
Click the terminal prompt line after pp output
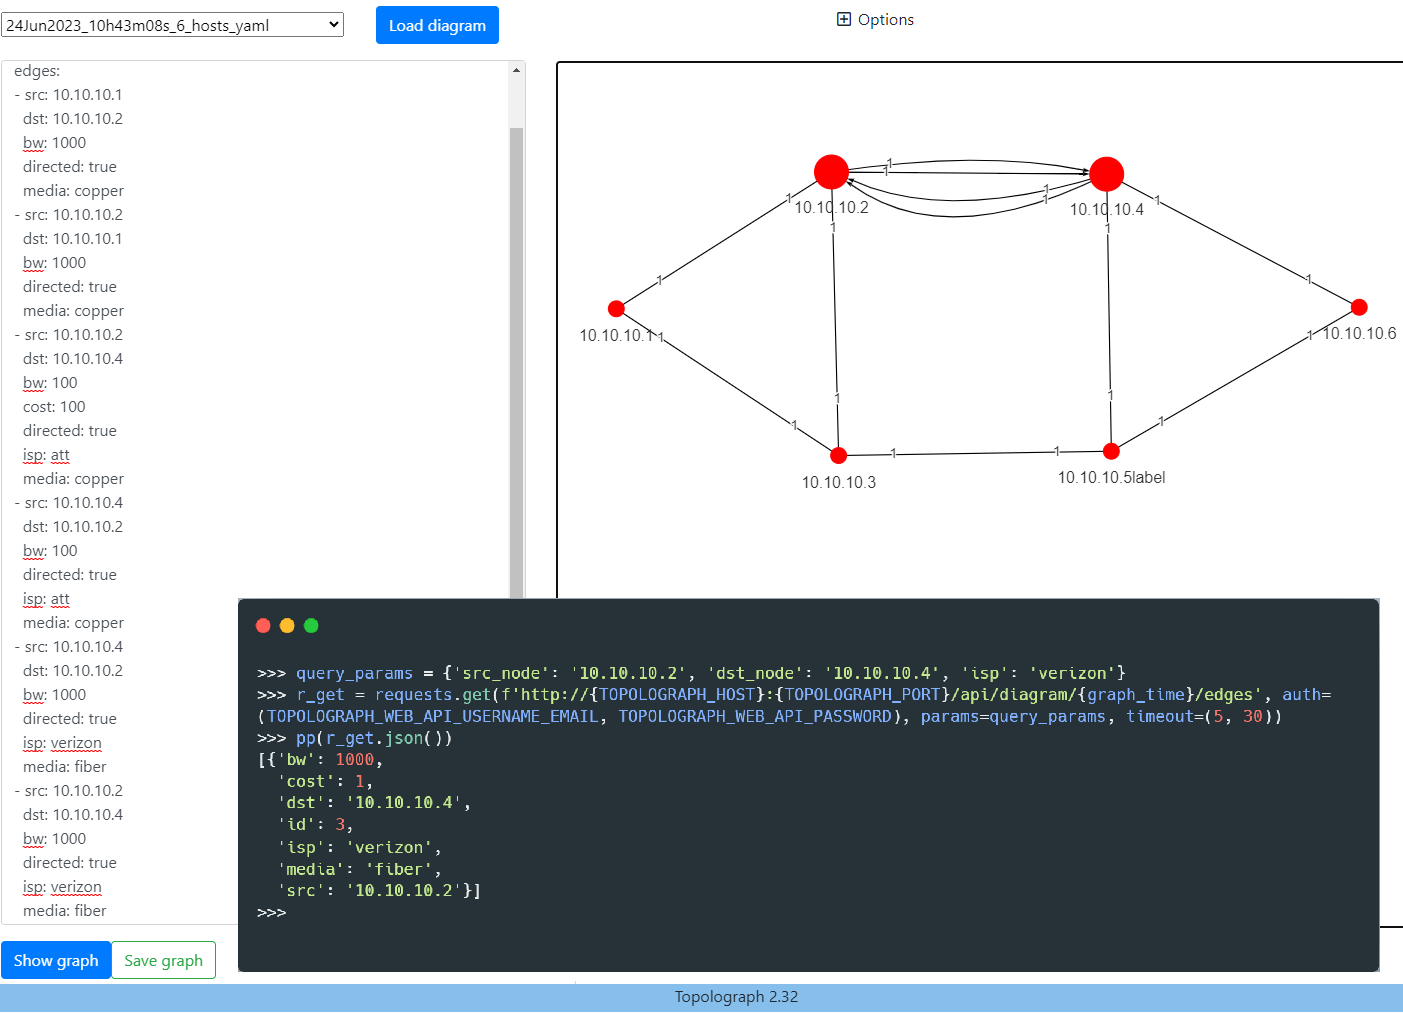[272, 912]
